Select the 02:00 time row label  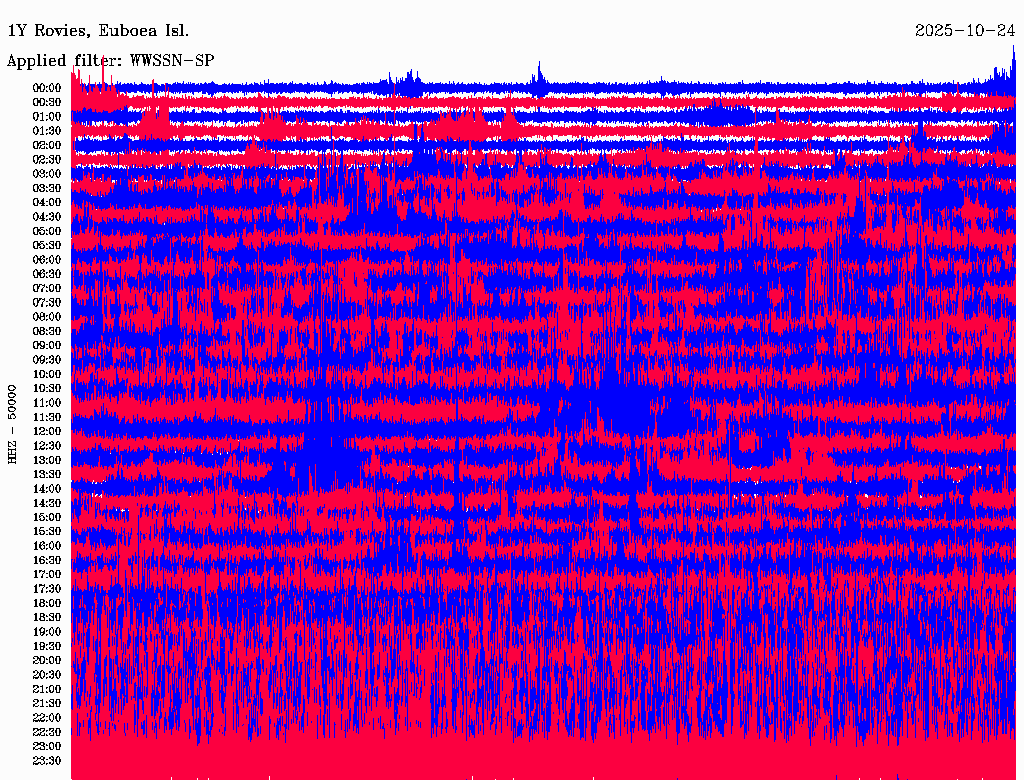pyautogui.click(x=47, y=146)
